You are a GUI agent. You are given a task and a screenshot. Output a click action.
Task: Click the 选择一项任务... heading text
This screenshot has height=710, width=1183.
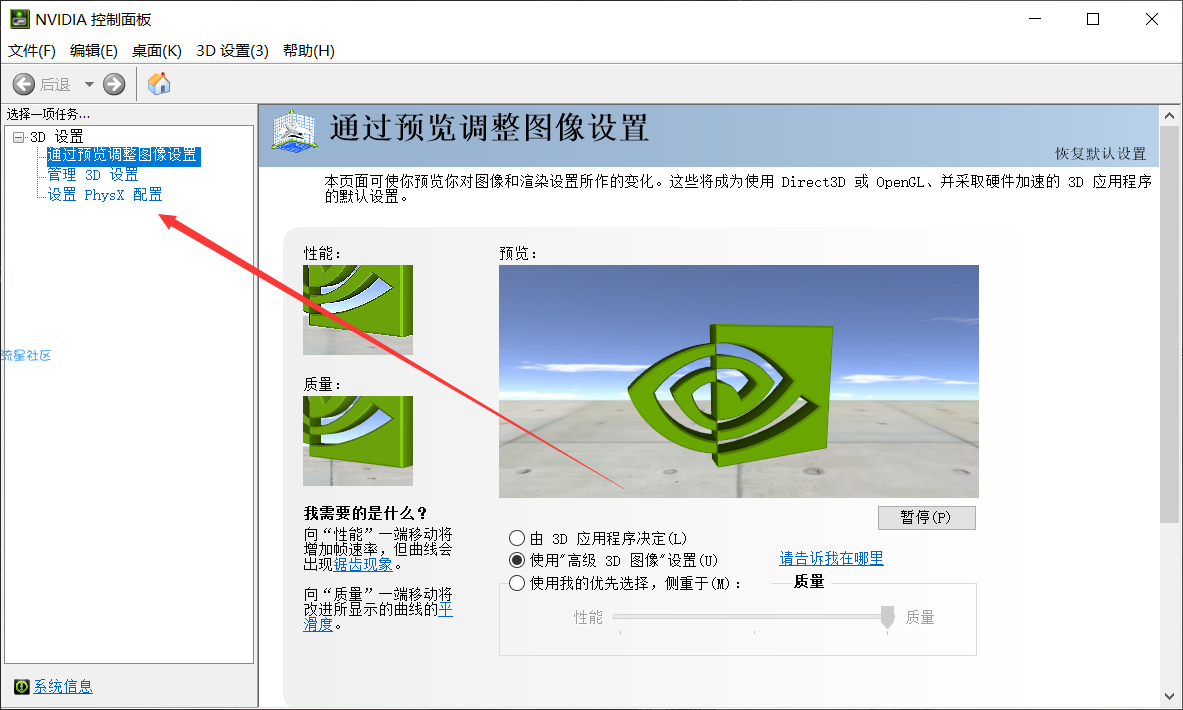coord(48,114)
